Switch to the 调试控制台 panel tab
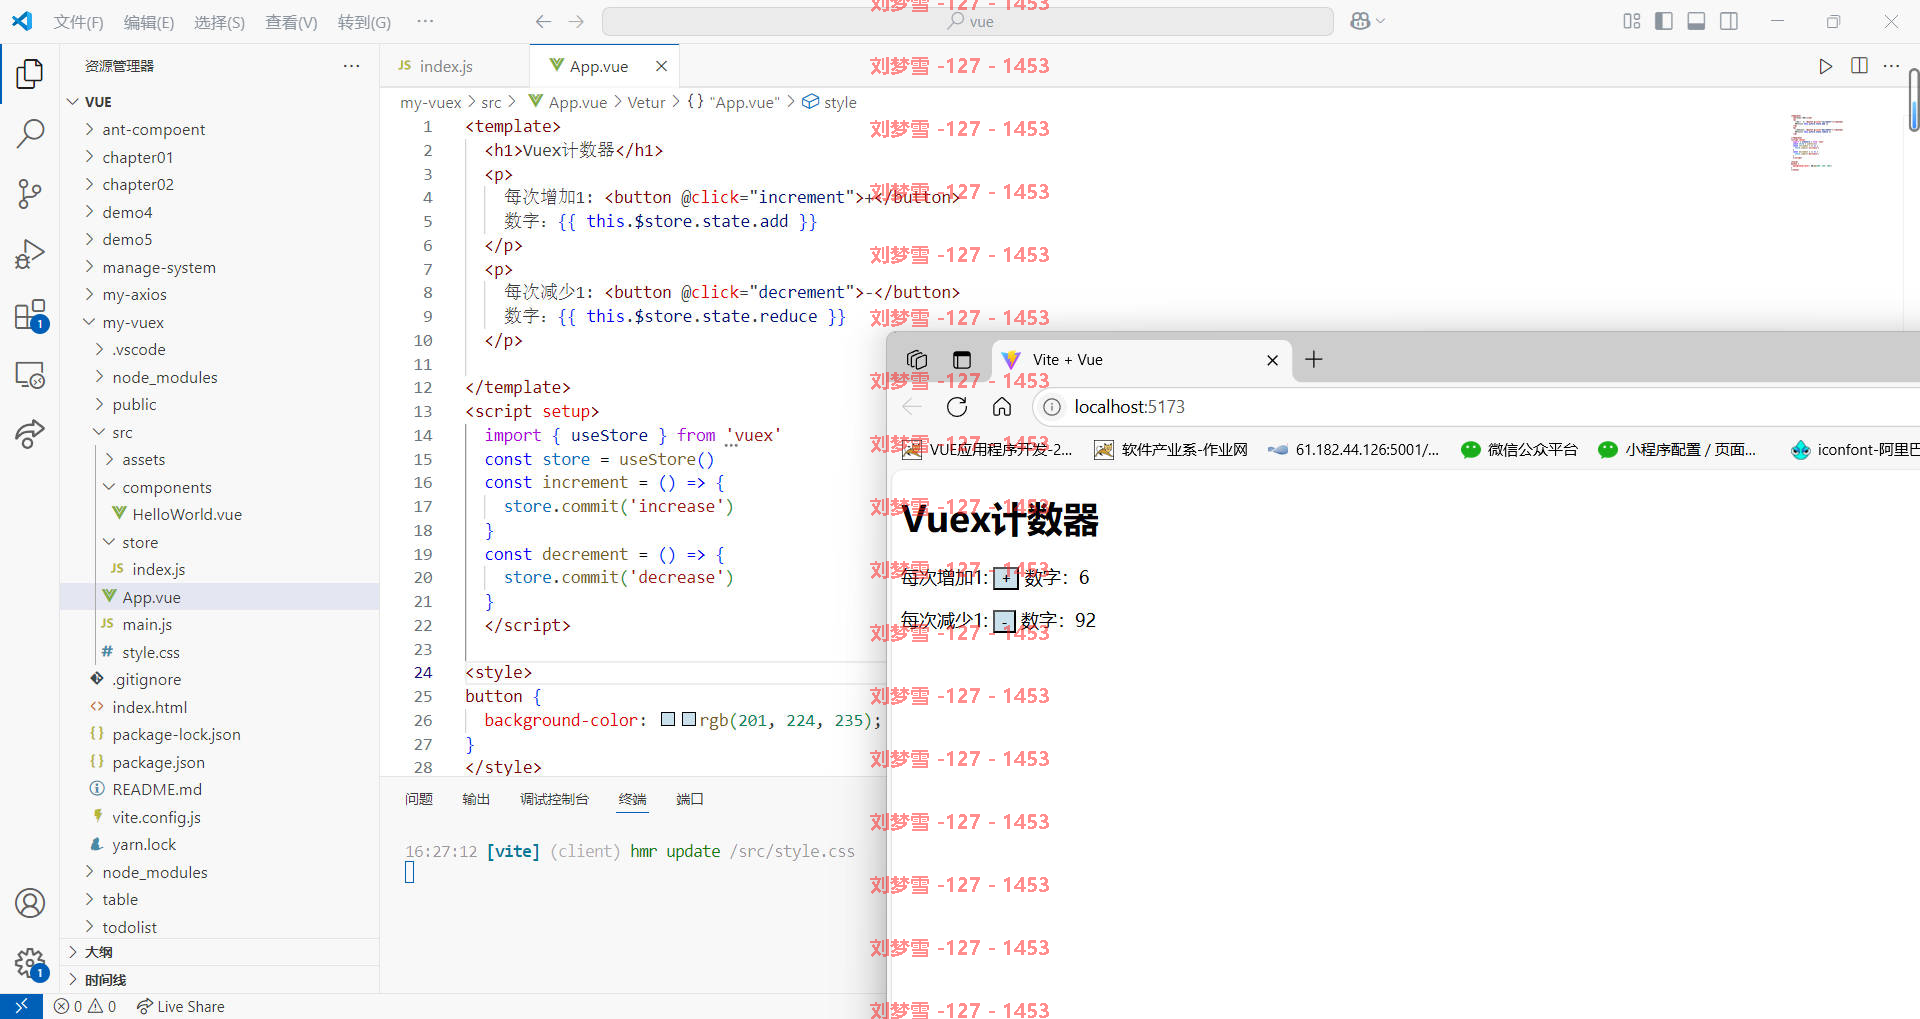Image resolution: width=1920 pixels, height=1019 pixels. [554, 799]
